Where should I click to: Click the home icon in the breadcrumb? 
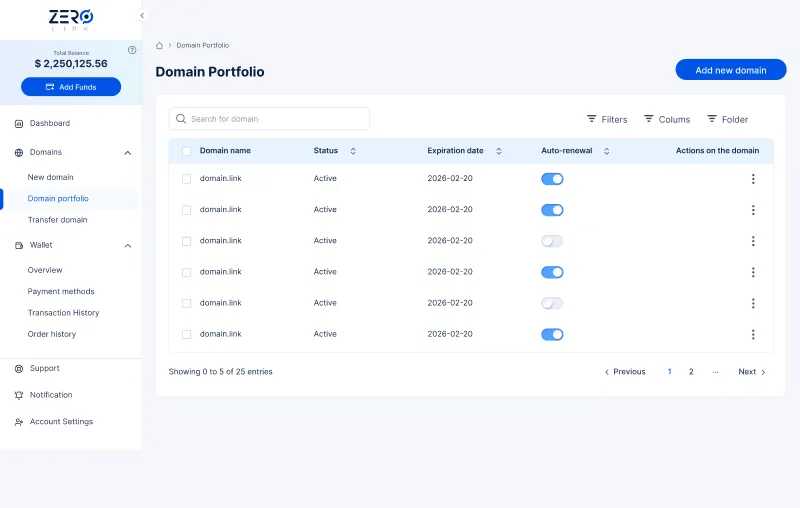point(160,45)
